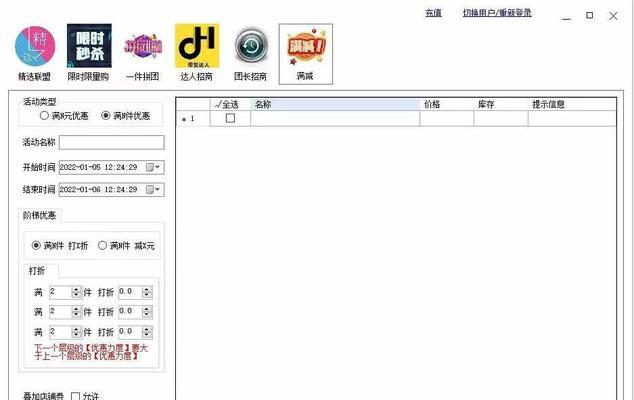The height and width of the screenshot is (400, 634).
Task: Sort by the 名称 column header
Action: point(335,104)
